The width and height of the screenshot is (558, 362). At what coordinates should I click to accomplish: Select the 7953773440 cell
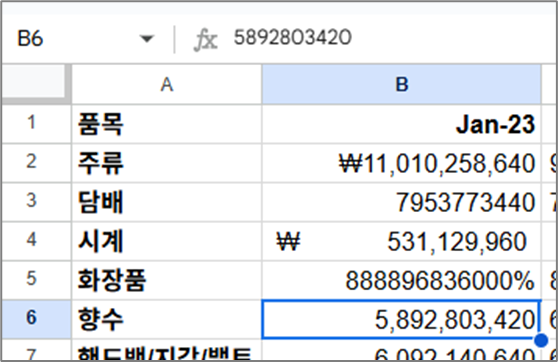pos(401,202)
